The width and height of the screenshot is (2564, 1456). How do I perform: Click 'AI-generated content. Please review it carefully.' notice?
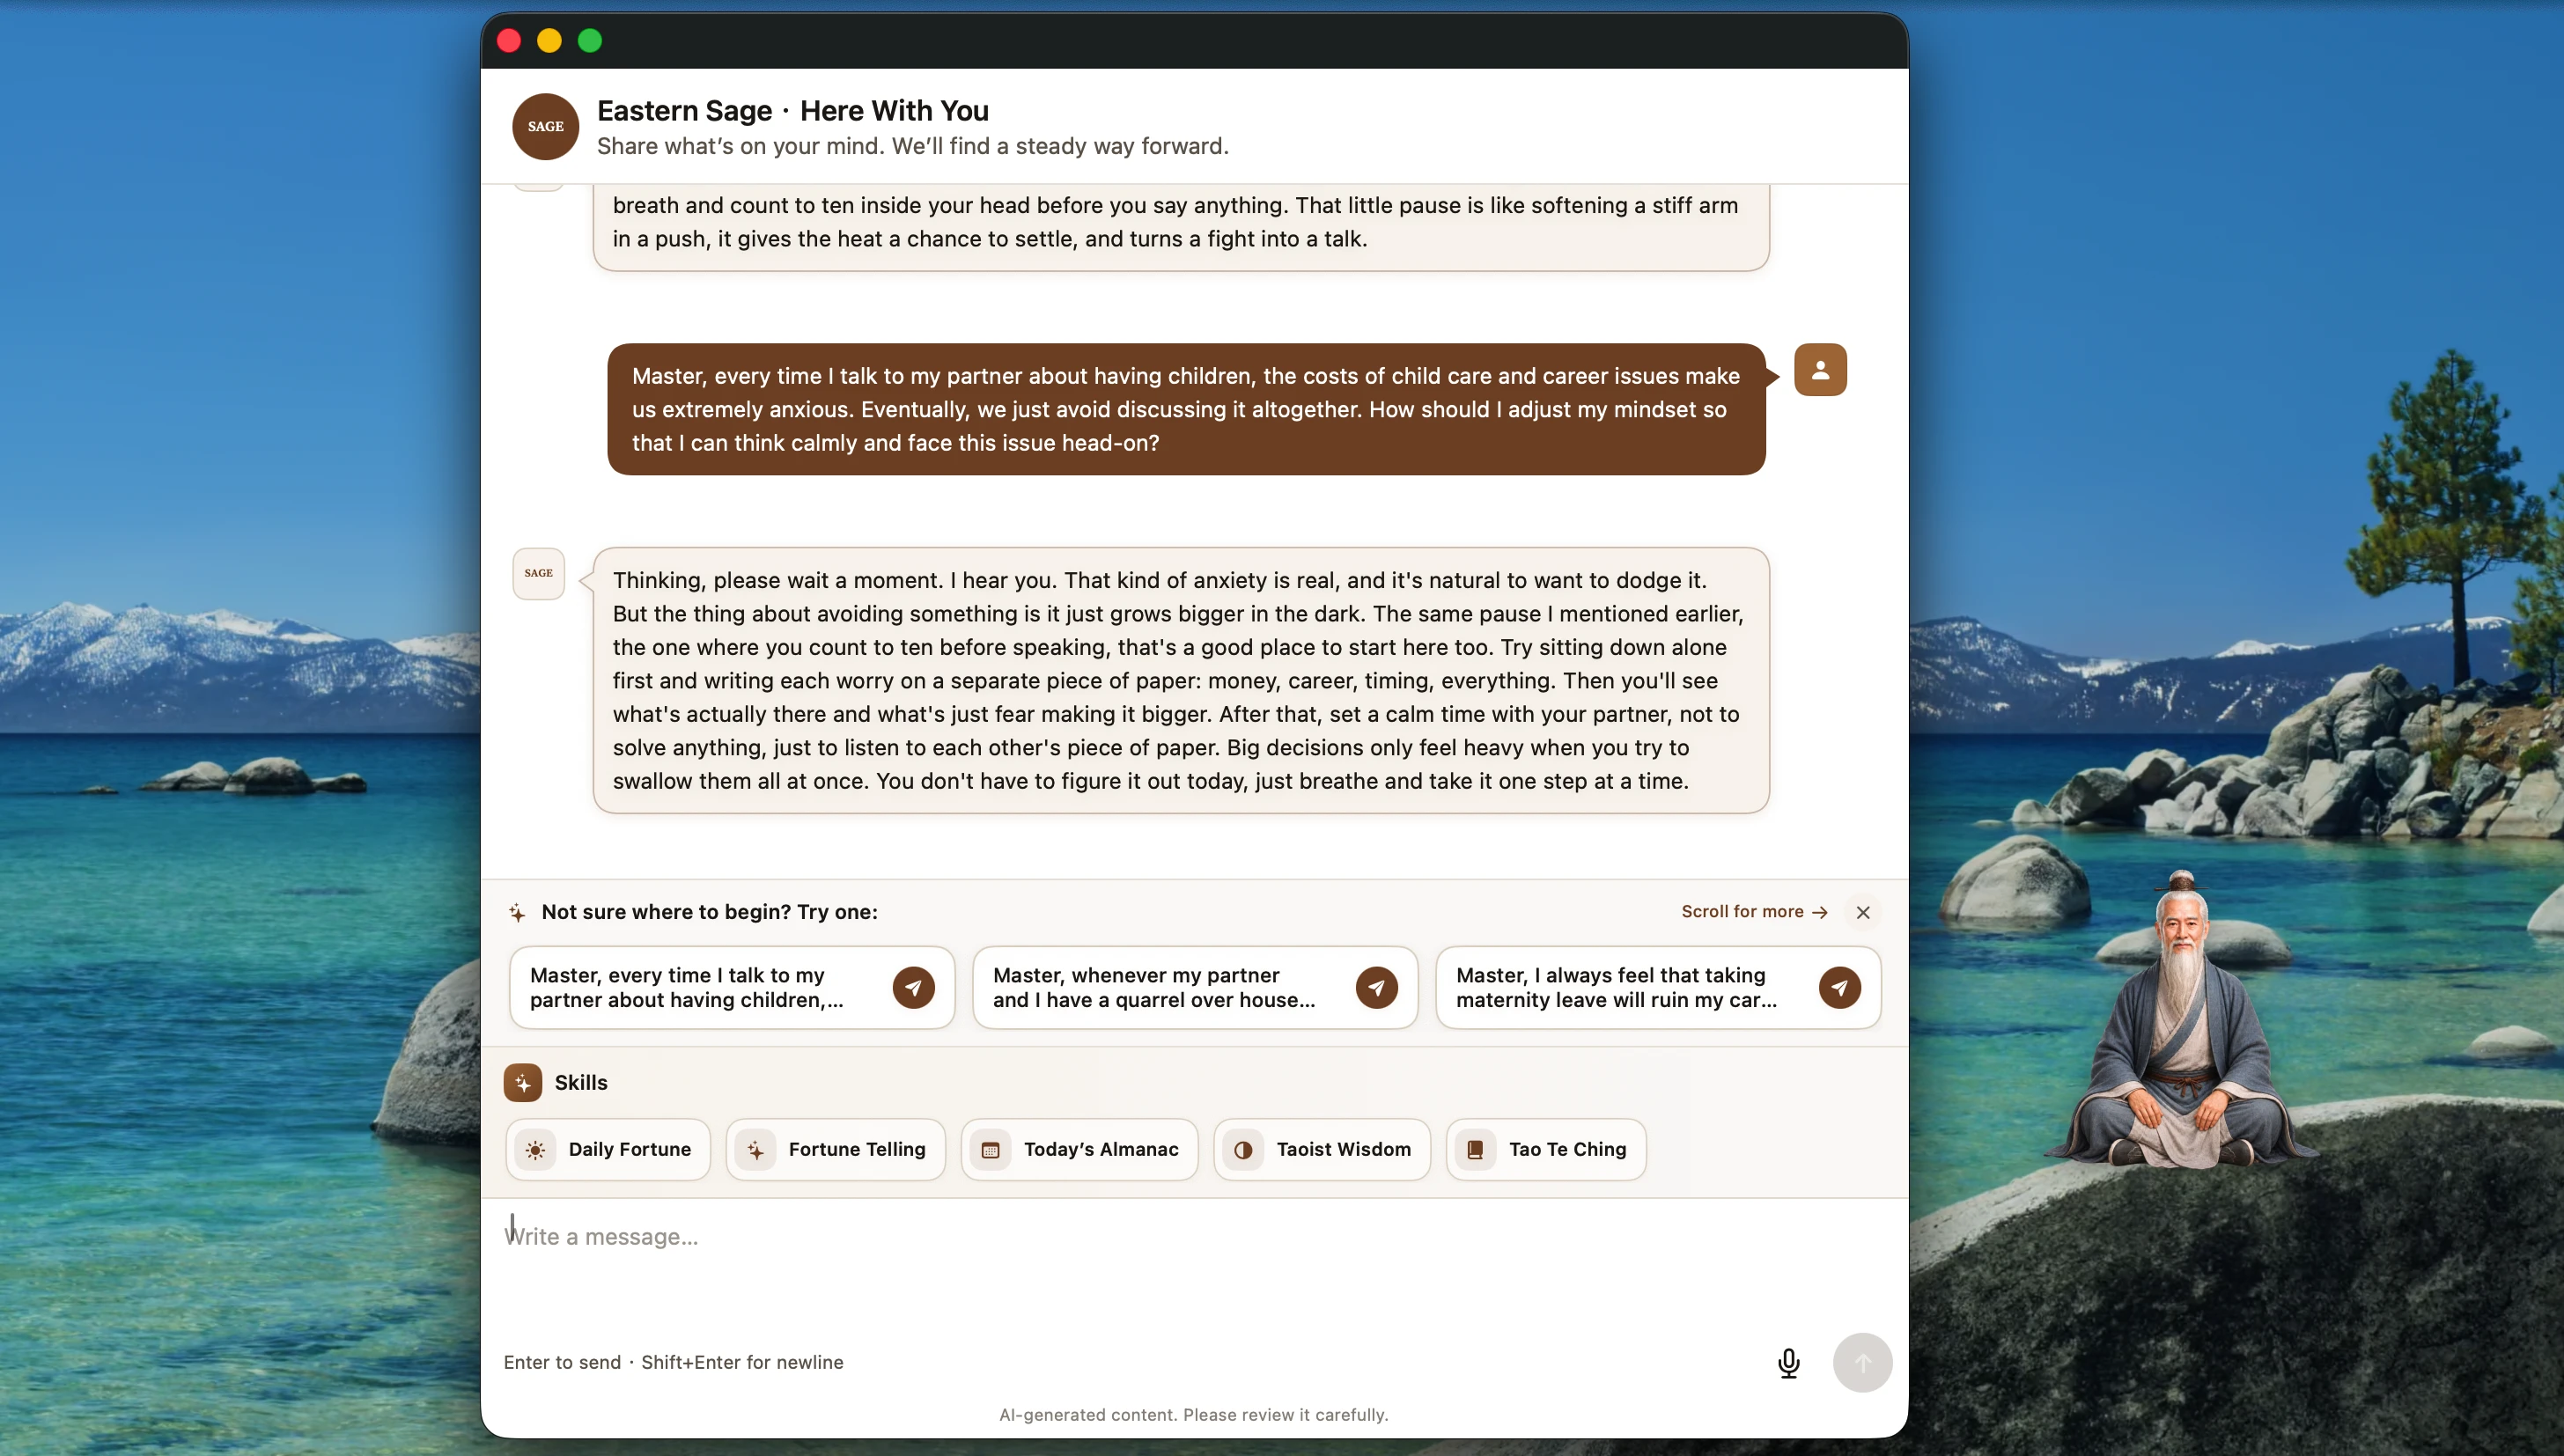1194,1414
